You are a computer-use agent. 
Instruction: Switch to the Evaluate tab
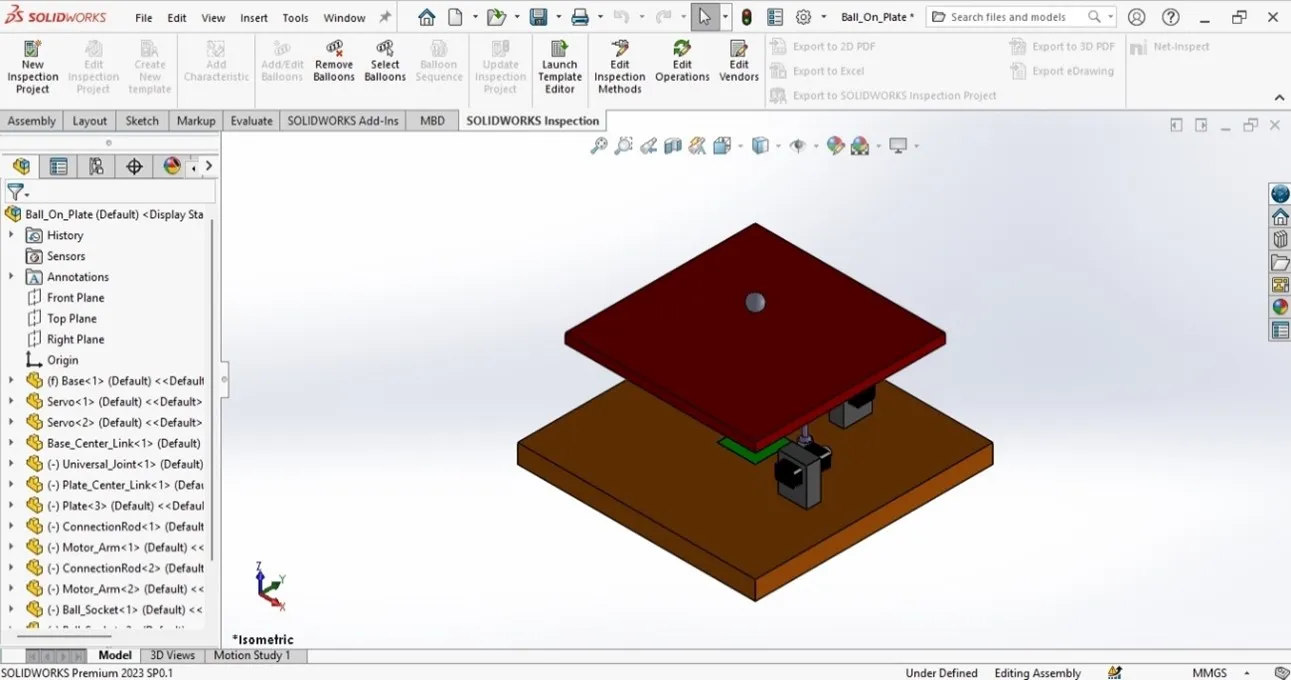[x=251, y=121]
